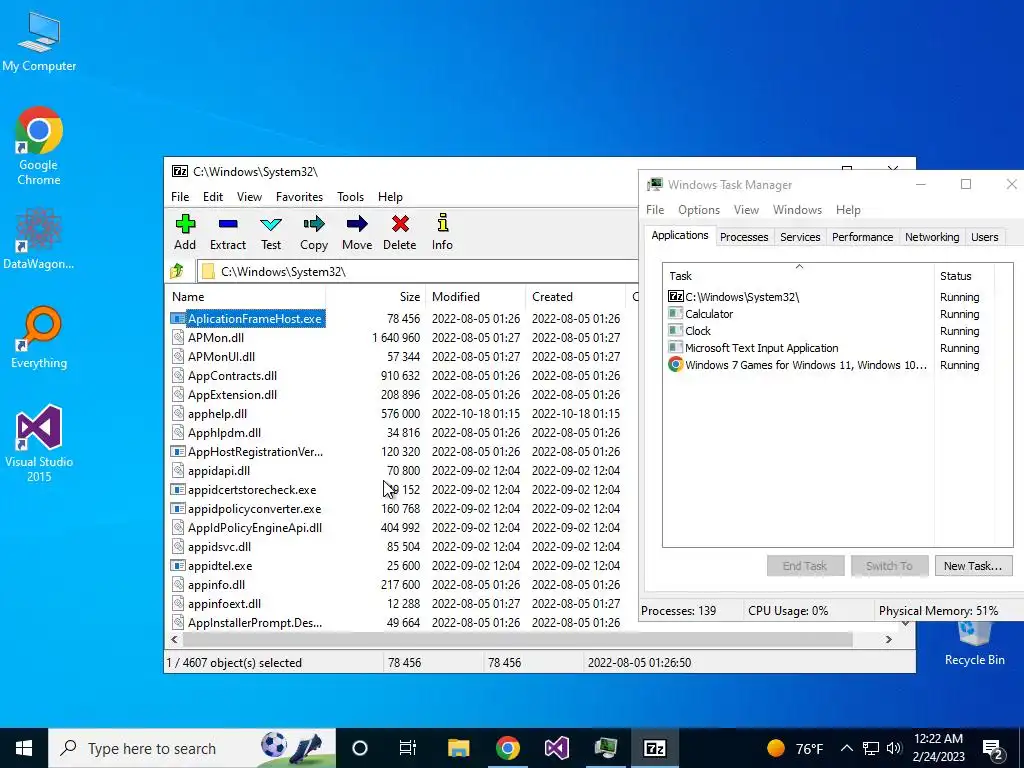Select the DataWagon desktop shortcut
The height and width of the screenshot is (768, 1024).
39,239
